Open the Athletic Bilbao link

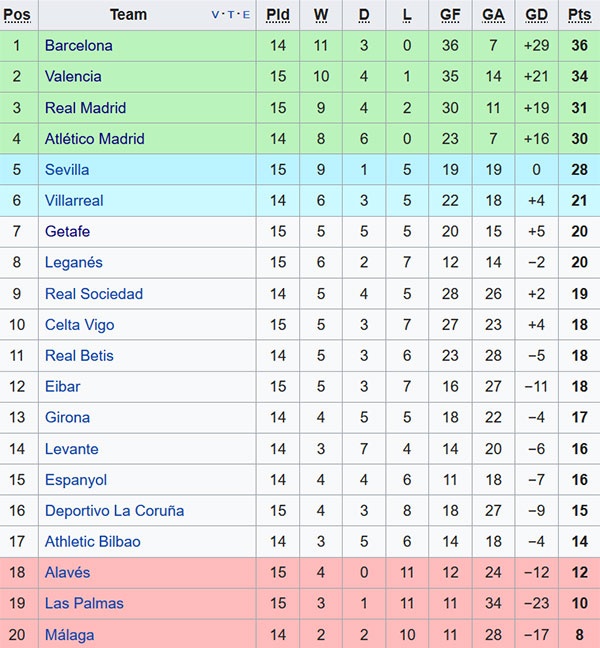(93, 541)
